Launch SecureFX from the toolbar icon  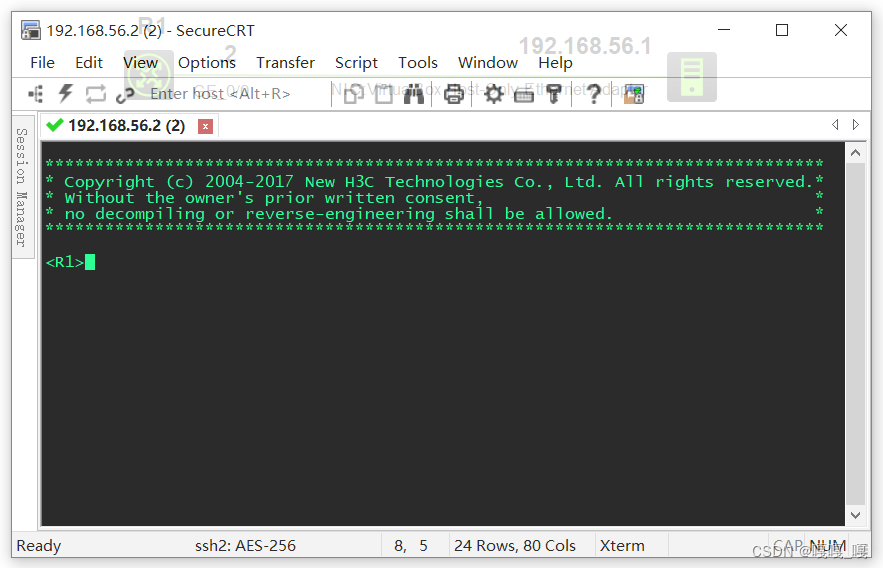click(634, 93)
